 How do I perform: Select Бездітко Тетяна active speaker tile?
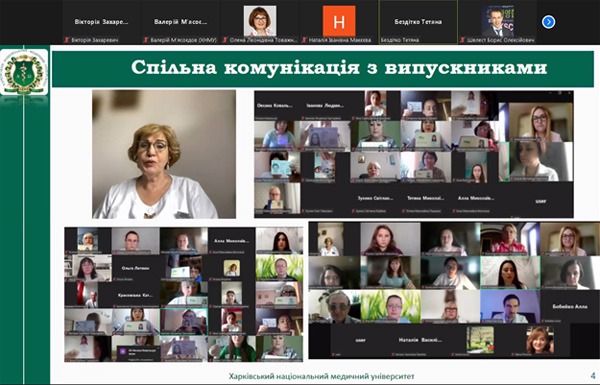(x=418, y=22)
